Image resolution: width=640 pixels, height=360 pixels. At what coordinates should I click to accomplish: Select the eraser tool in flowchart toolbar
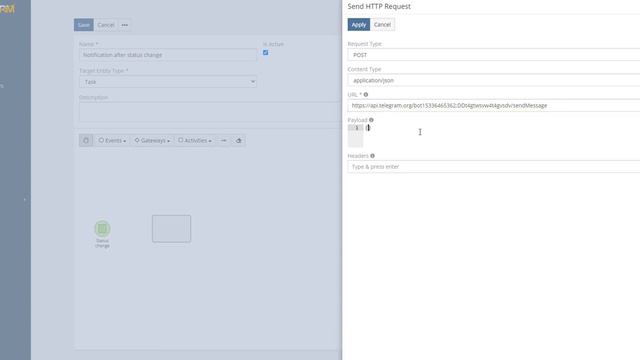coord(239,140)
